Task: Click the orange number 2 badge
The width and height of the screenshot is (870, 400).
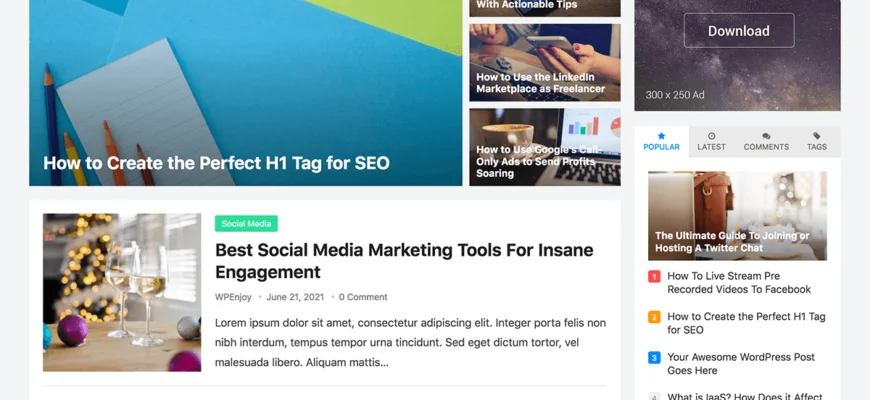Action: (654, 317)
